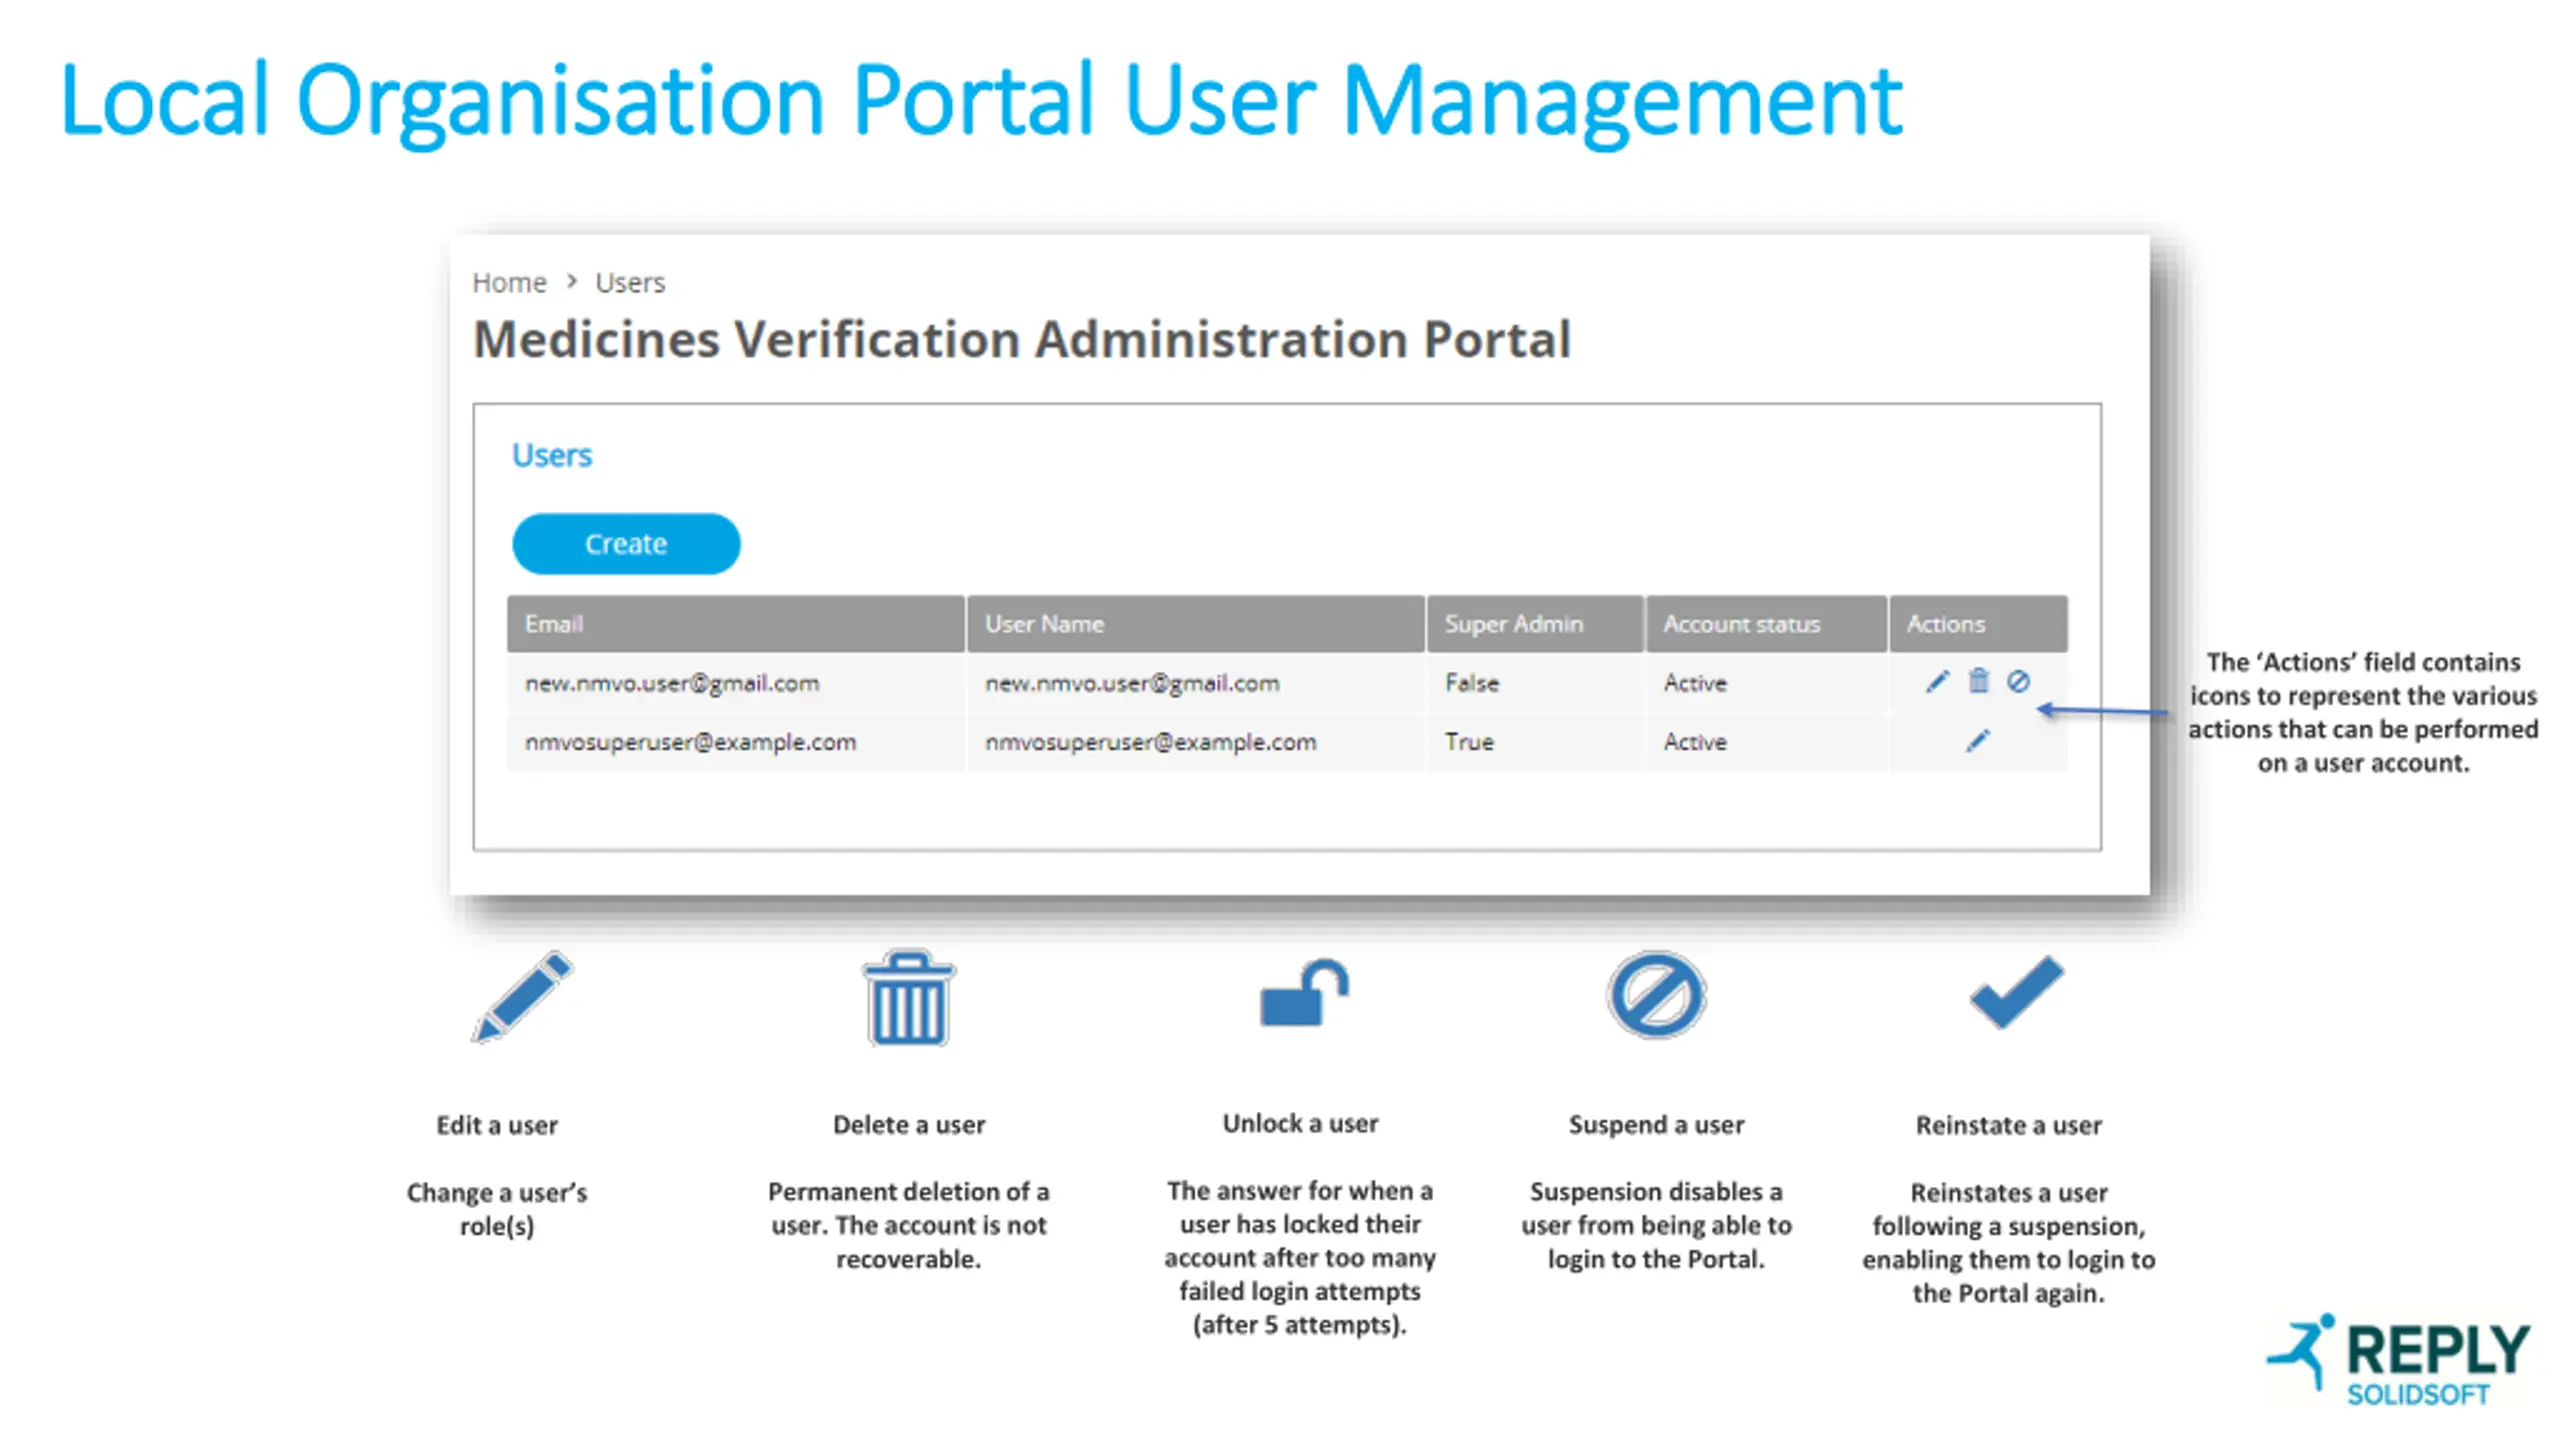Click open padlock icon above Unlock a user

point(1303,994)
